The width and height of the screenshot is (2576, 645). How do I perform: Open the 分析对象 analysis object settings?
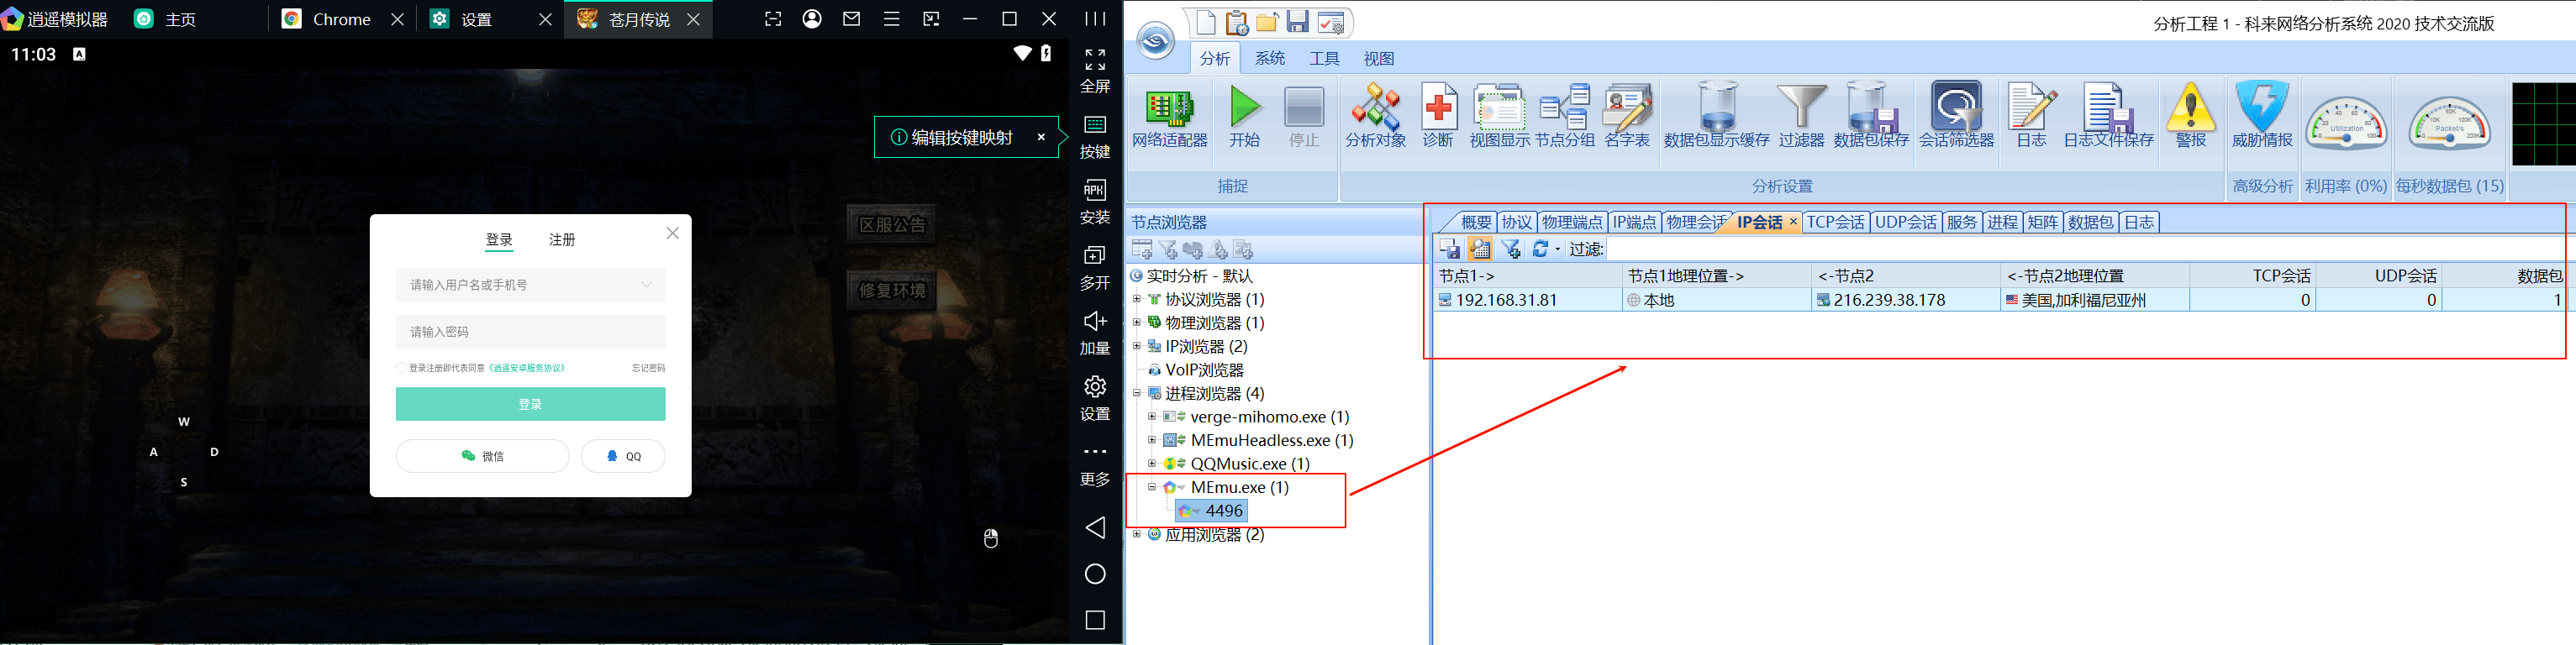1375,116
